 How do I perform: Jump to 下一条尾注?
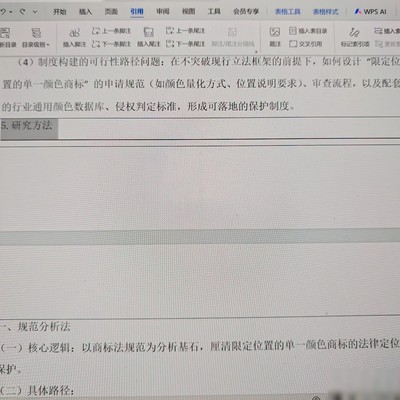[x=185, y=44]
